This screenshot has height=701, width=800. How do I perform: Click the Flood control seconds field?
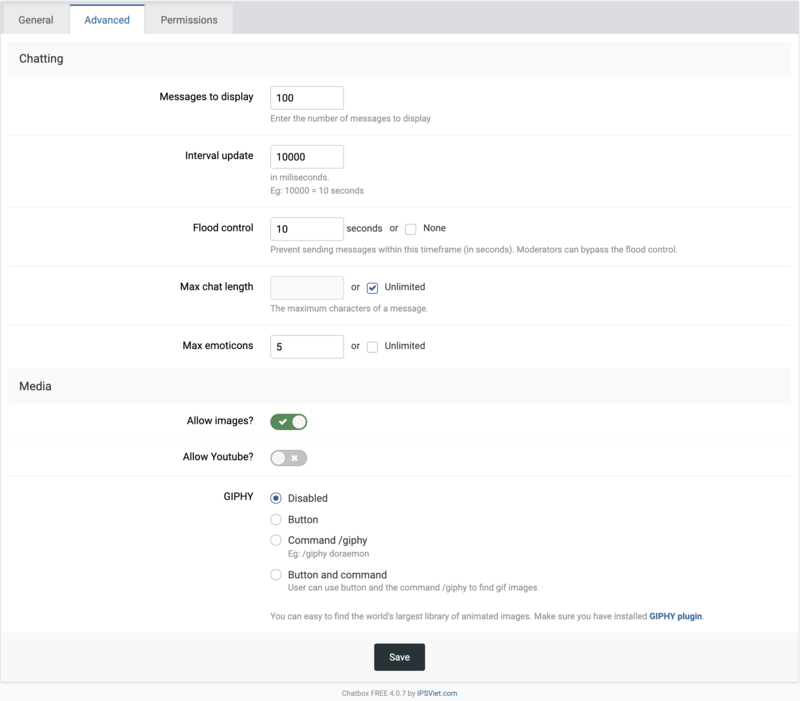point(307,229)
